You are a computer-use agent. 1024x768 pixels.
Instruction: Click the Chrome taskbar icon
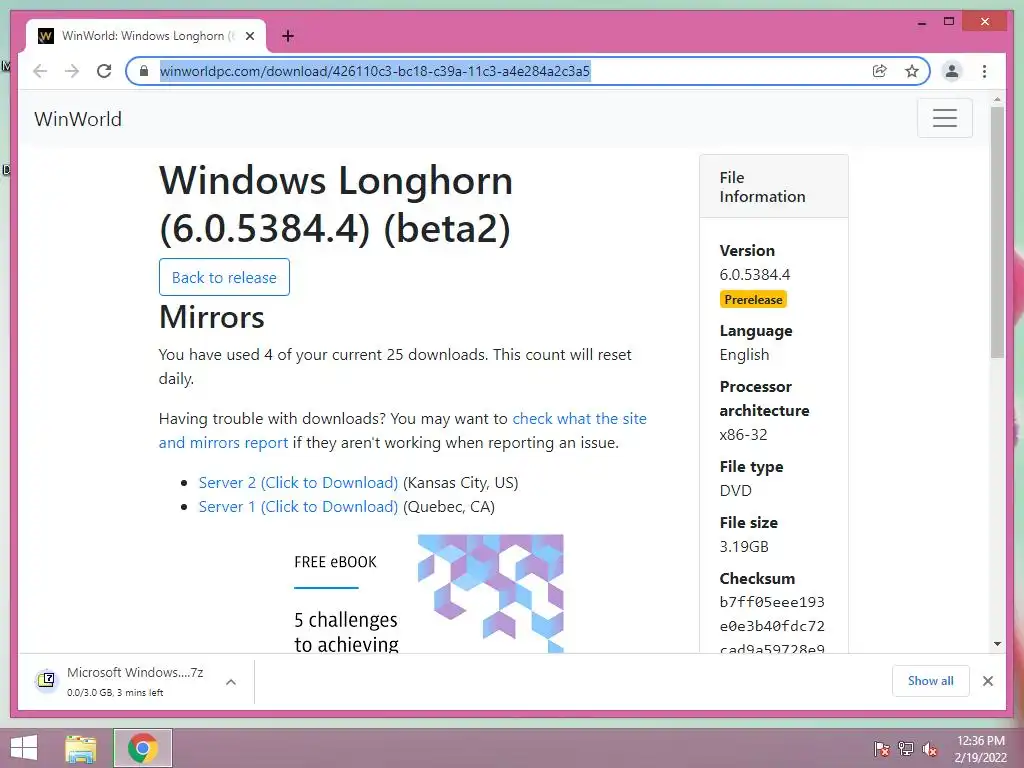143,748
